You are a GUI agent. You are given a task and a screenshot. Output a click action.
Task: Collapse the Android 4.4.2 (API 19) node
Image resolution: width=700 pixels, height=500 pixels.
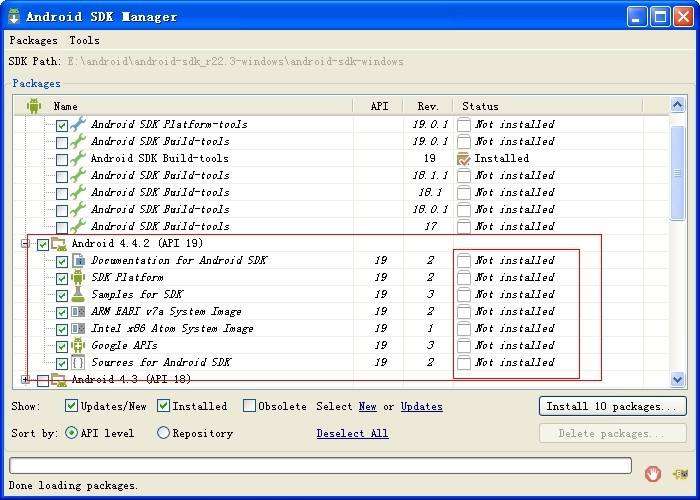(25, 244)
